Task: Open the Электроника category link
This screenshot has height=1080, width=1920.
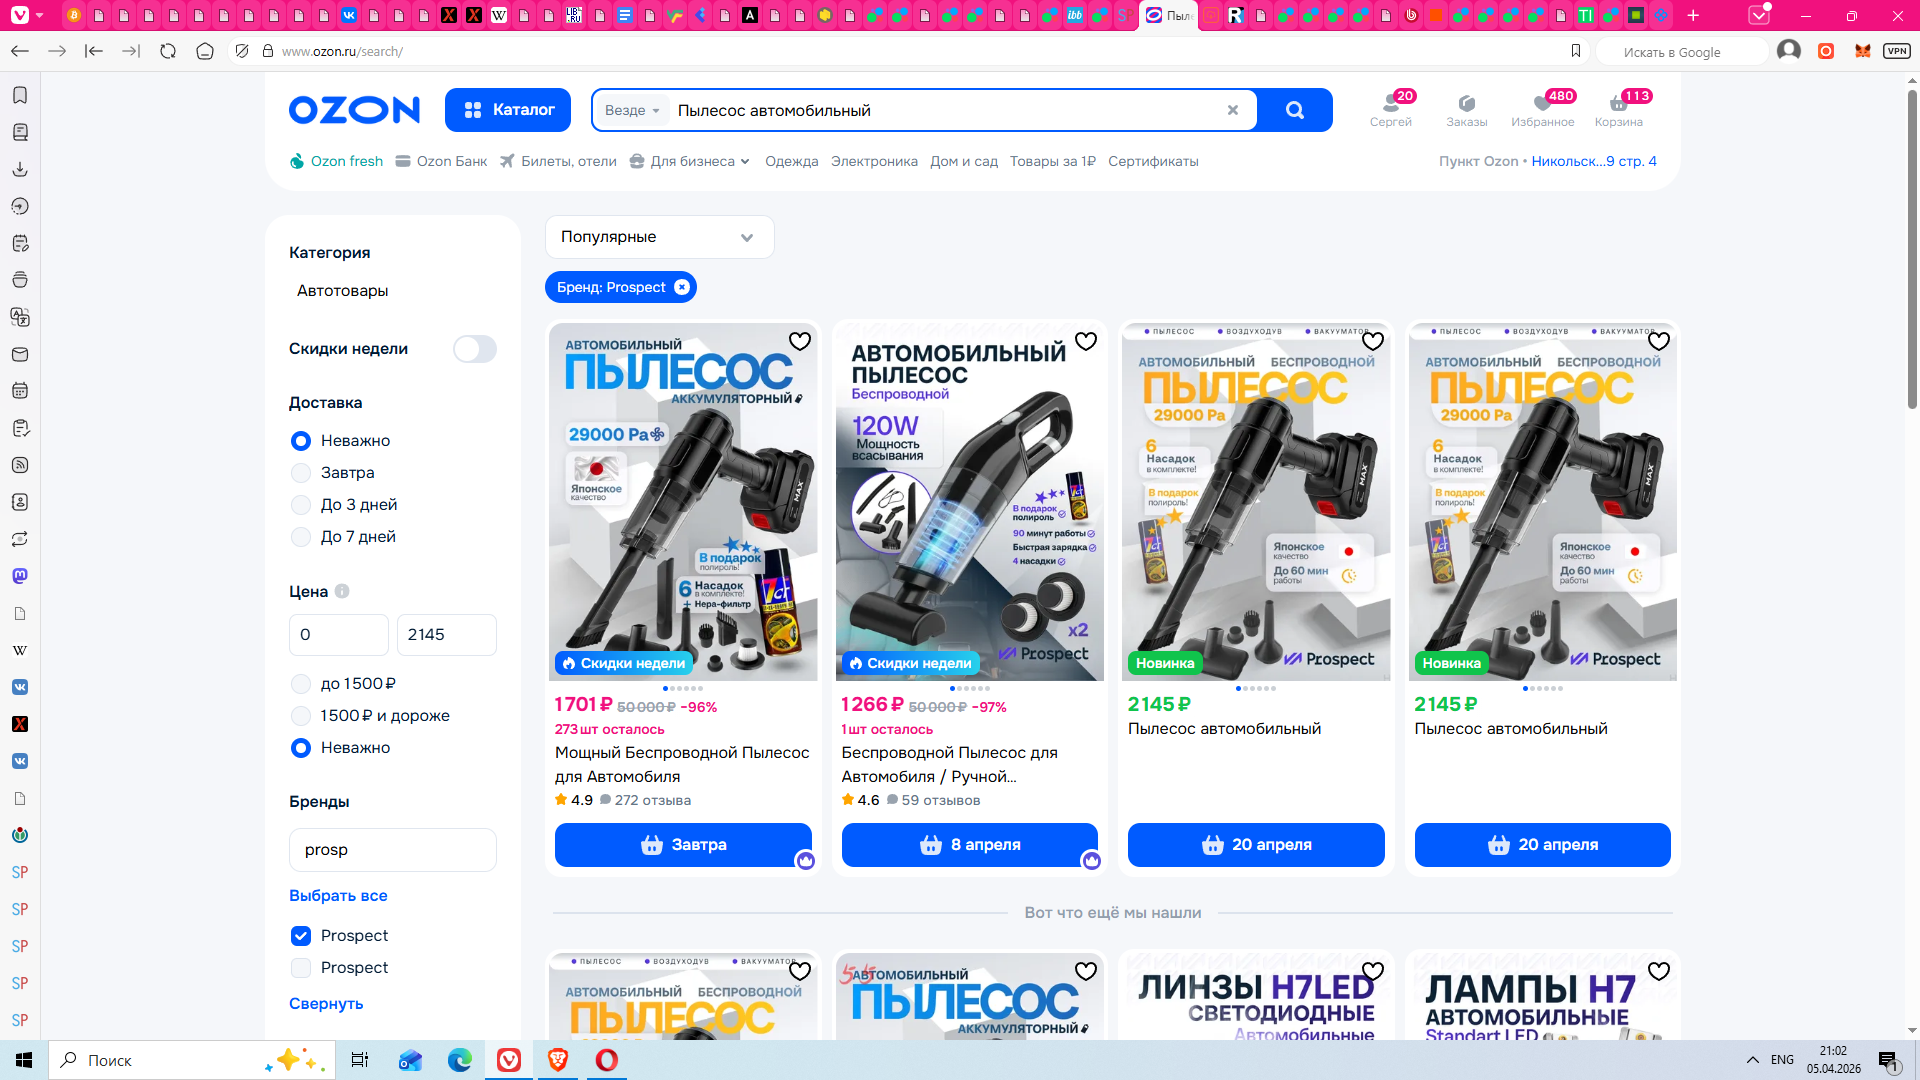Action: point(874,161)
